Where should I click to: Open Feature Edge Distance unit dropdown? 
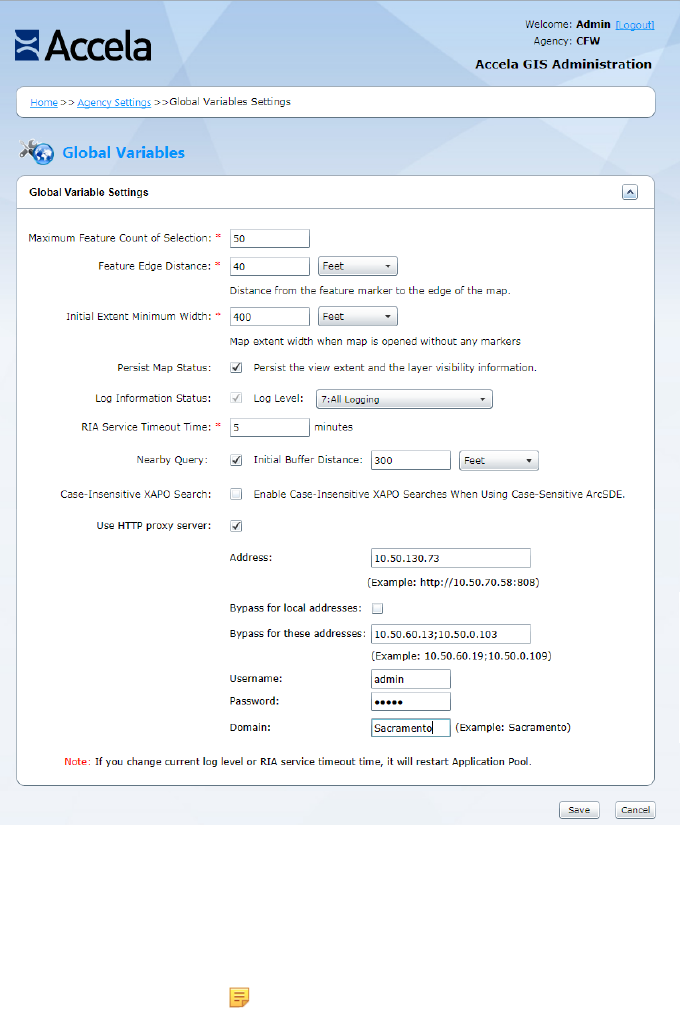tap(357, 266)
